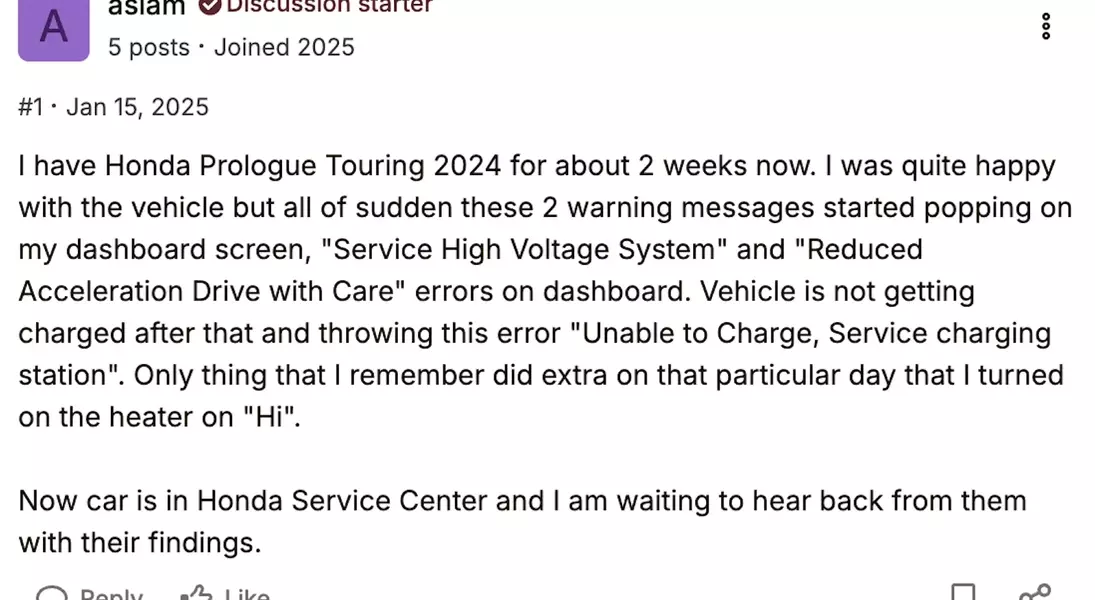Click the Like button label

click(x=247, y=594)
